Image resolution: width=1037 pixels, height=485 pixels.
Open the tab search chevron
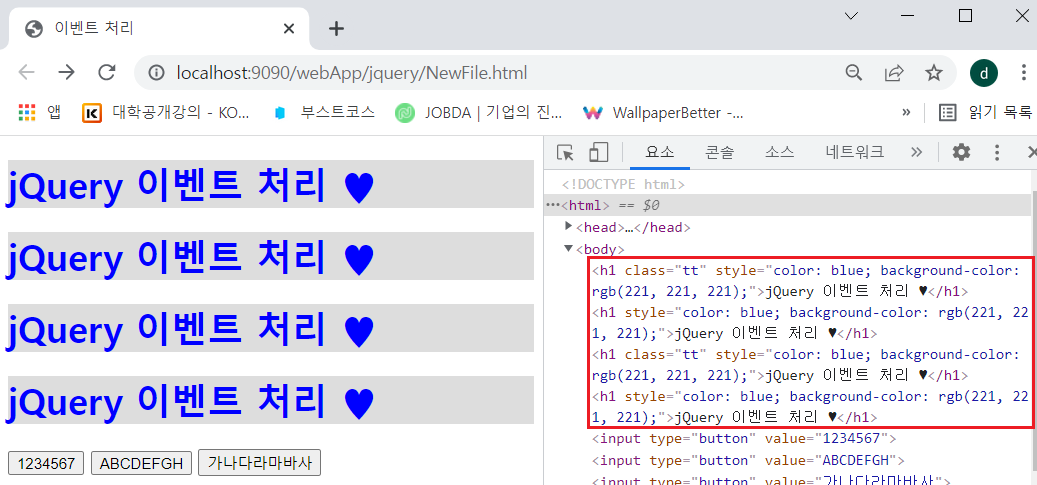pos(852,15)
